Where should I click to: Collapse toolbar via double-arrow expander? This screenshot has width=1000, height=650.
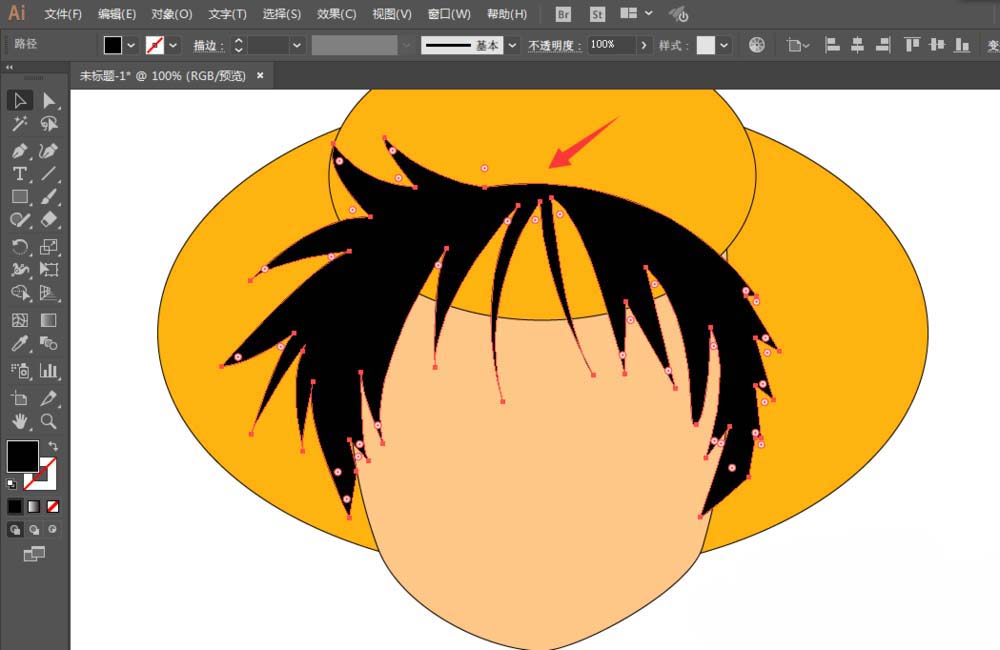pos(9,67)
